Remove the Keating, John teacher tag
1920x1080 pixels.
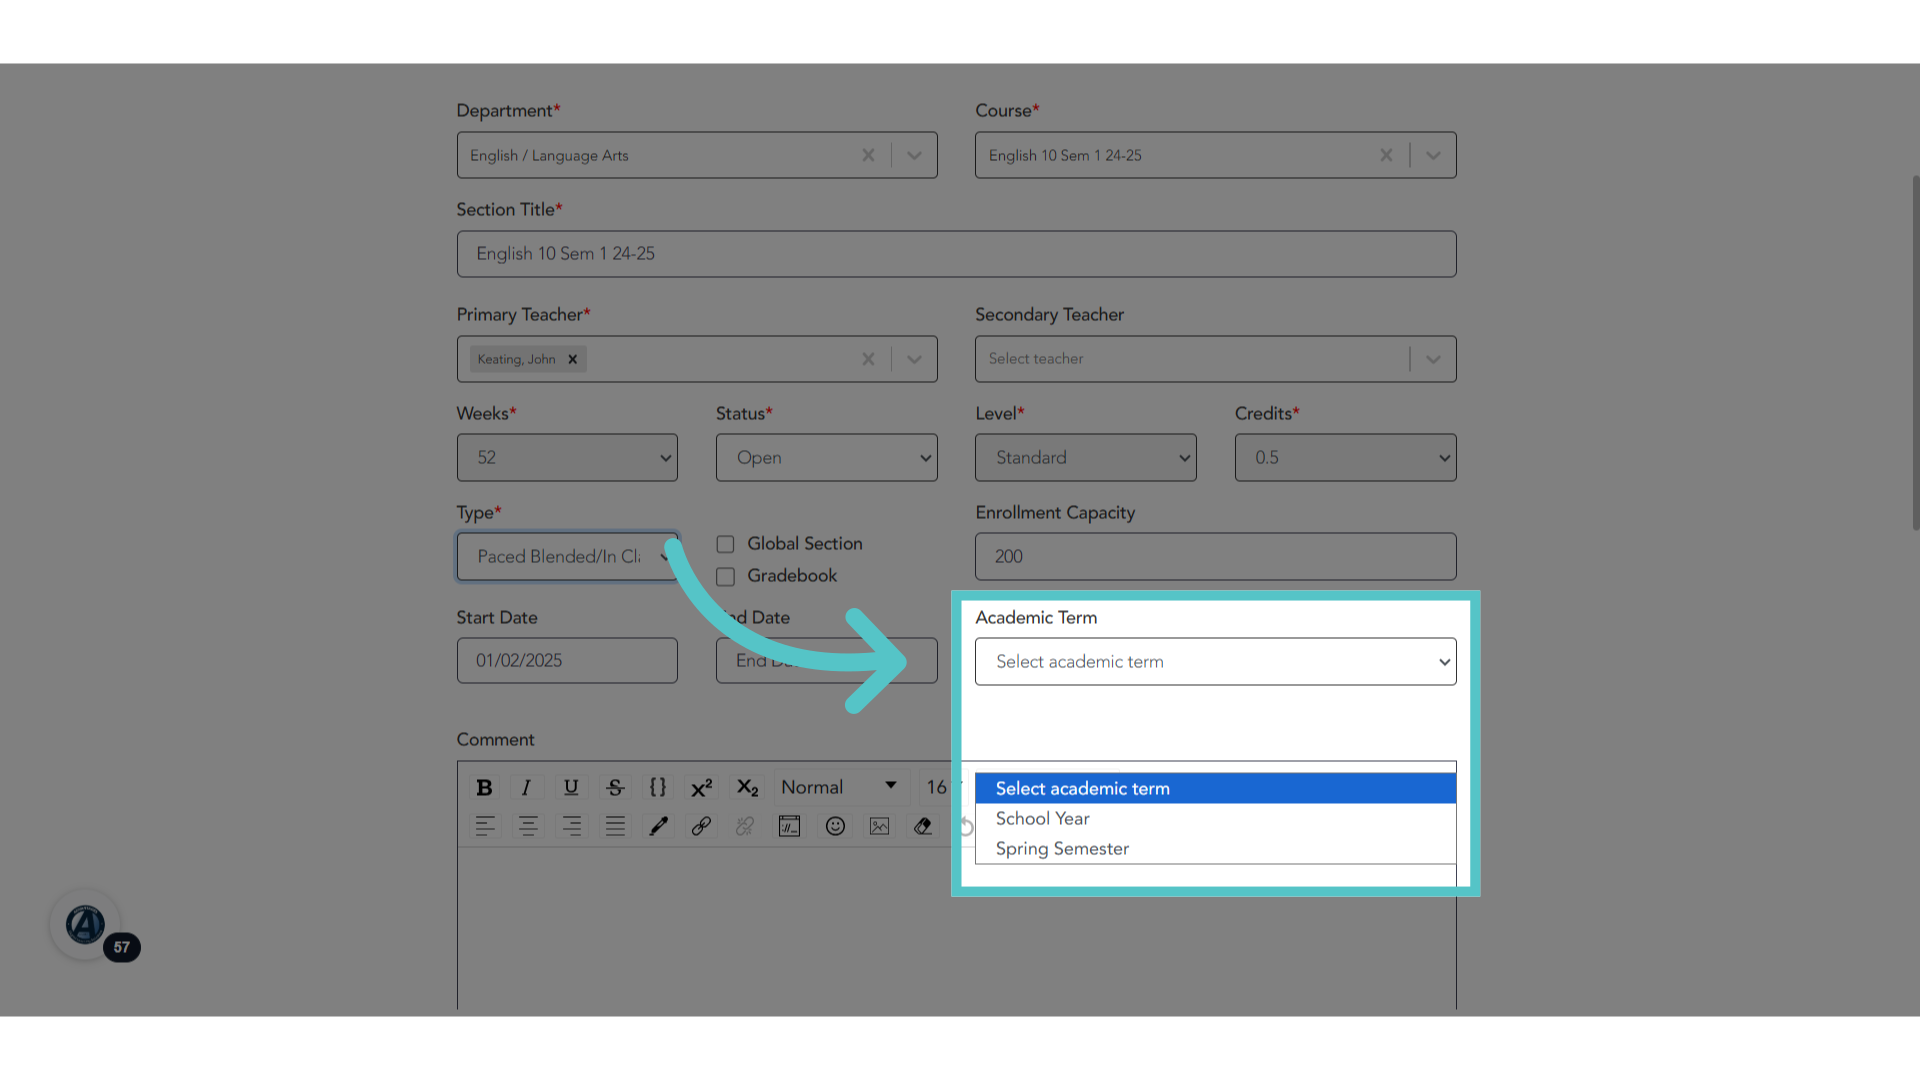click(573, 359)
